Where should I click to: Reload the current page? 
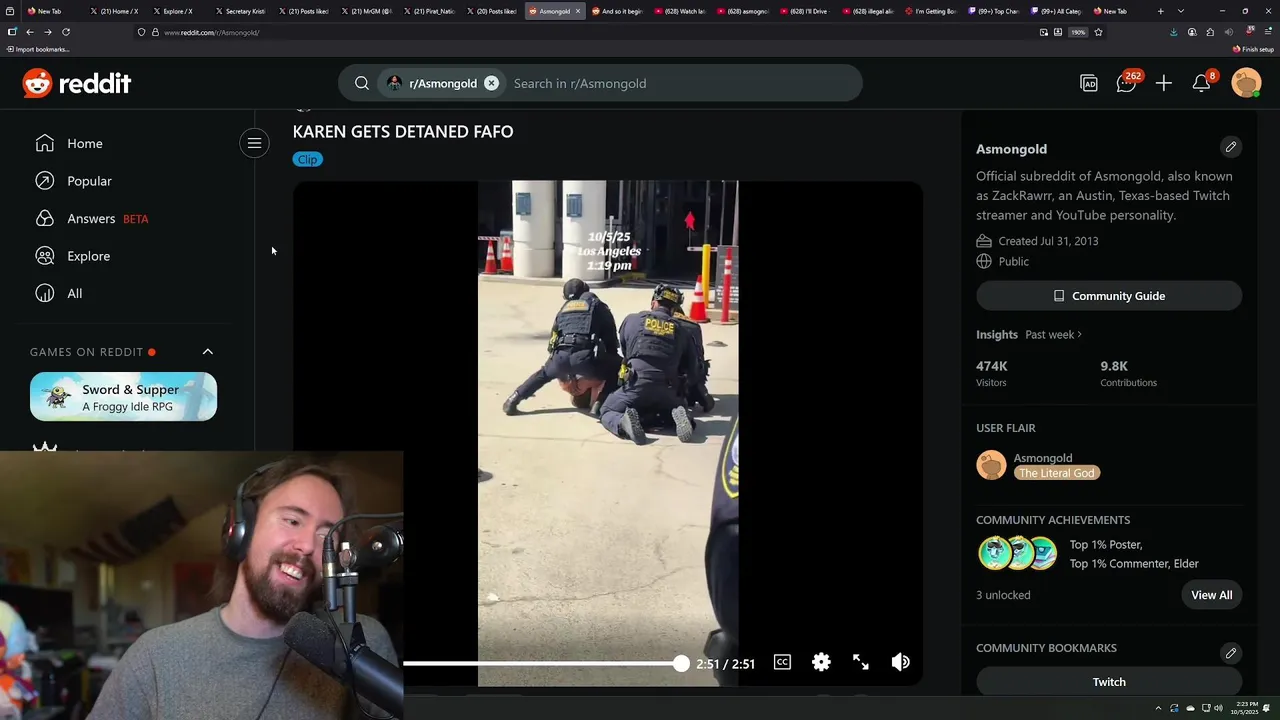[x=66, y=32]
